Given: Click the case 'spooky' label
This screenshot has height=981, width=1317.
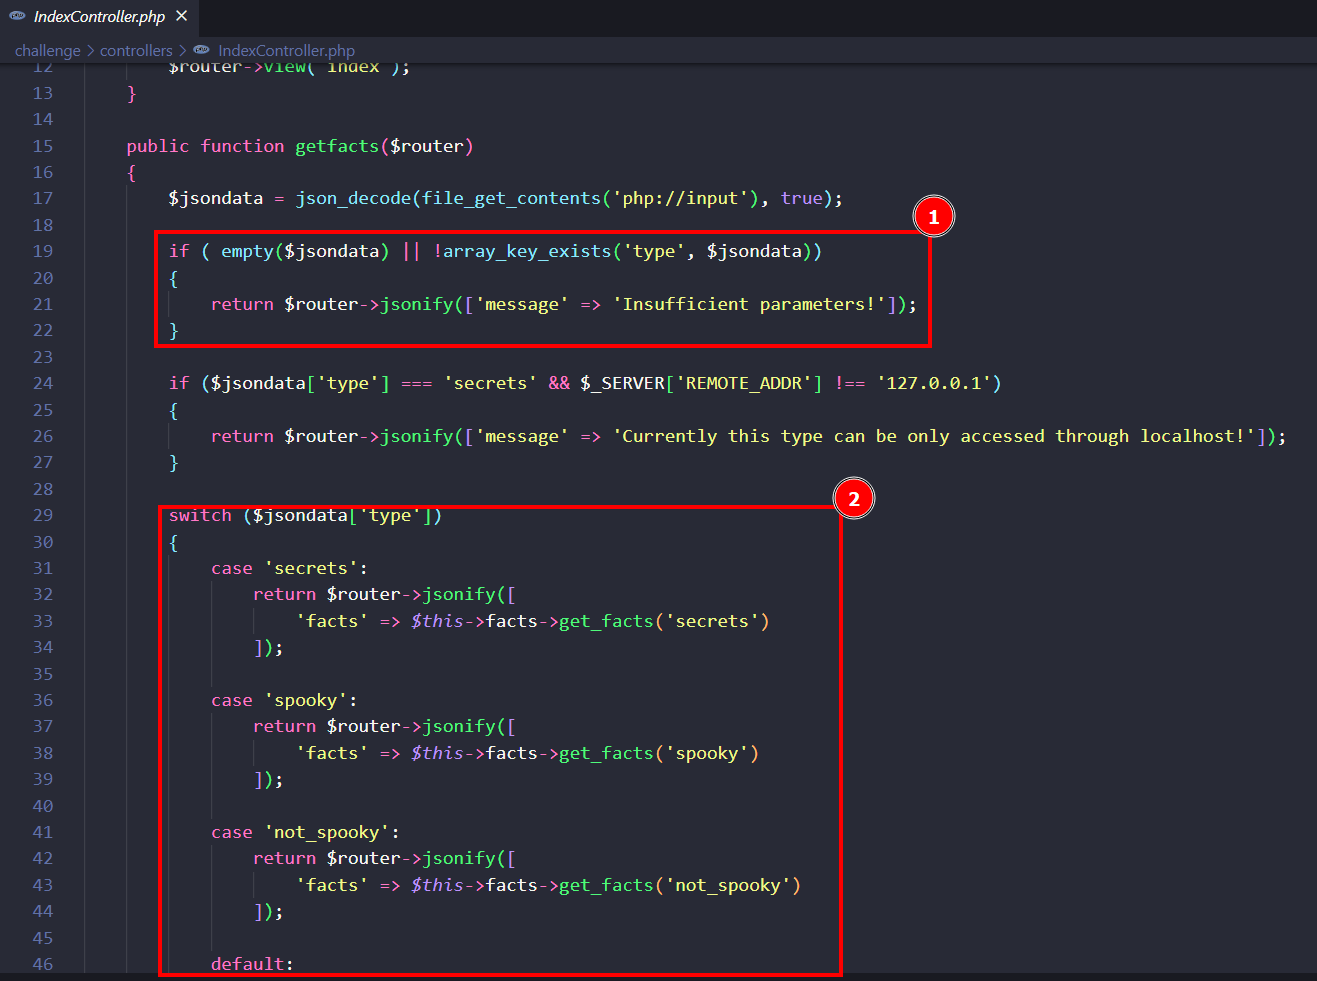Looking at the screenshot, I should [x=283, y=700].
